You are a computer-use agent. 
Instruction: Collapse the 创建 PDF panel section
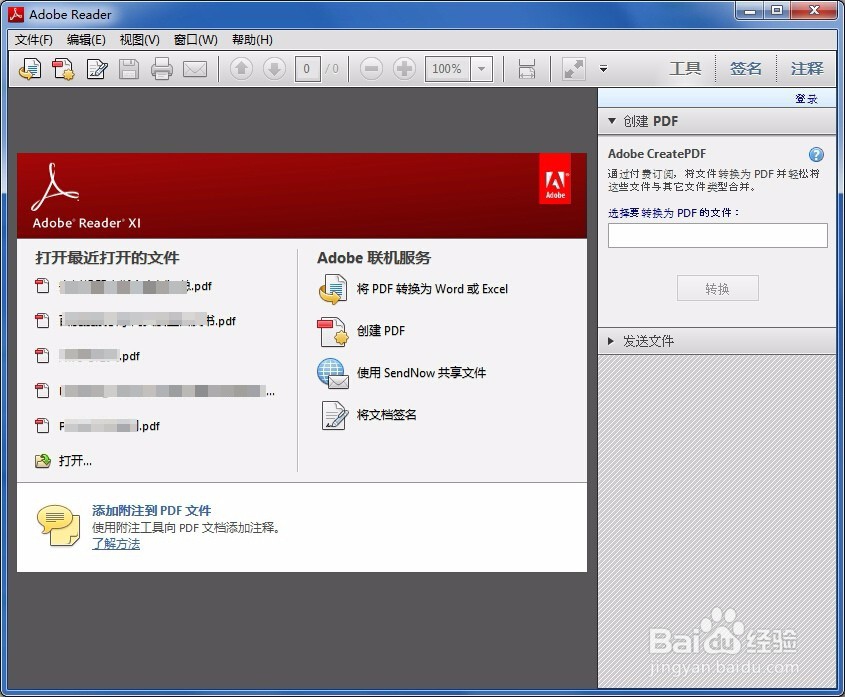point(612,120)
